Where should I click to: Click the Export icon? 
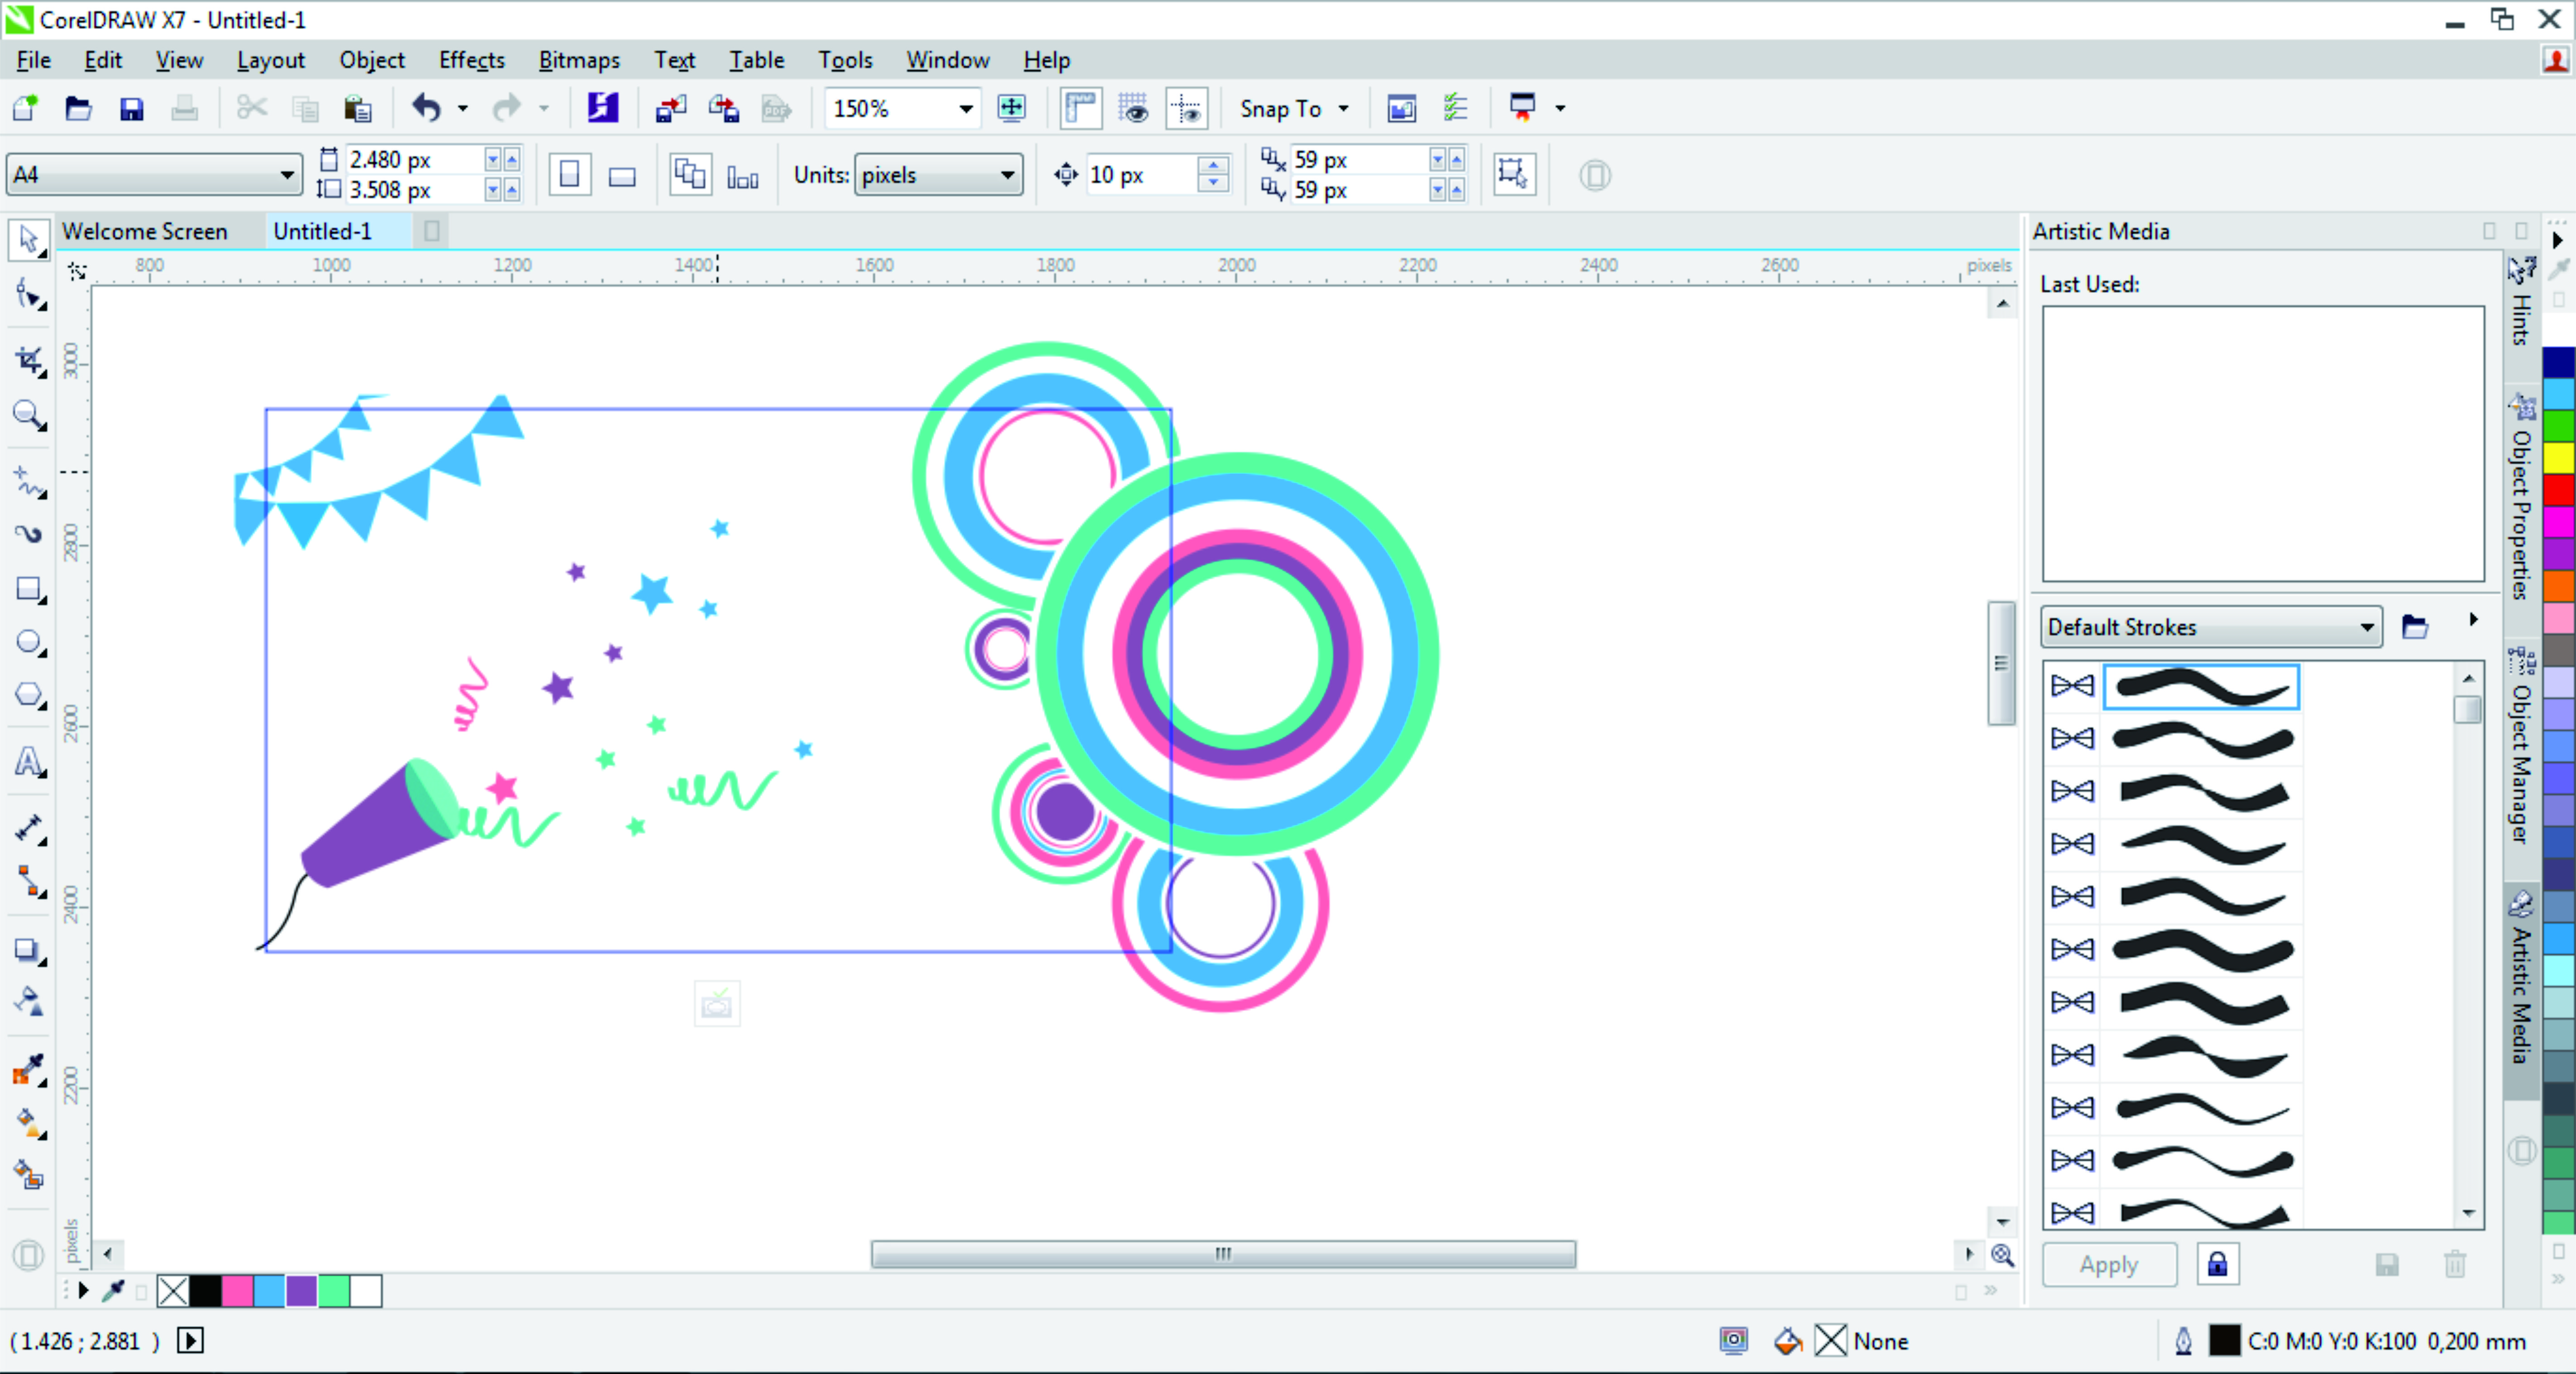coord(723,108)
